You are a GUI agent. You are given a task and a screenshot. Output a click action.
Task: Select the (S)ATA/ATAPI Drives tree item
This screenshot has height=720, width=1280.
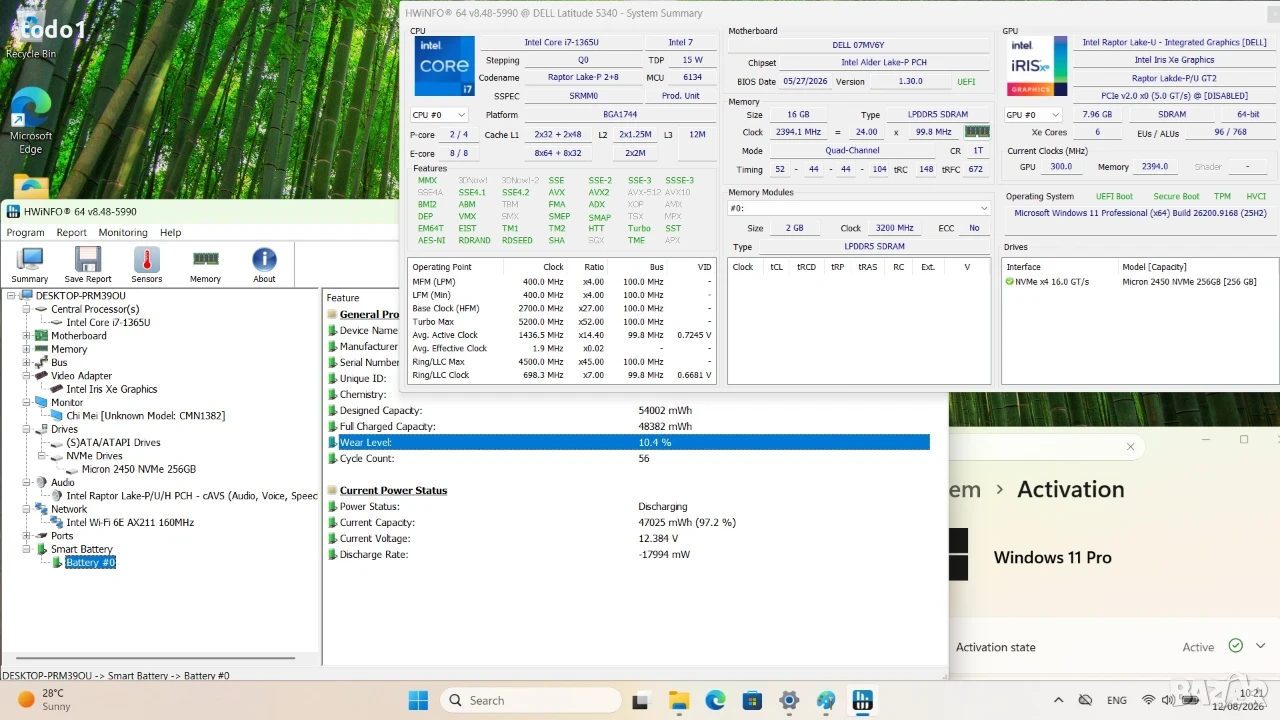[113, 442]
